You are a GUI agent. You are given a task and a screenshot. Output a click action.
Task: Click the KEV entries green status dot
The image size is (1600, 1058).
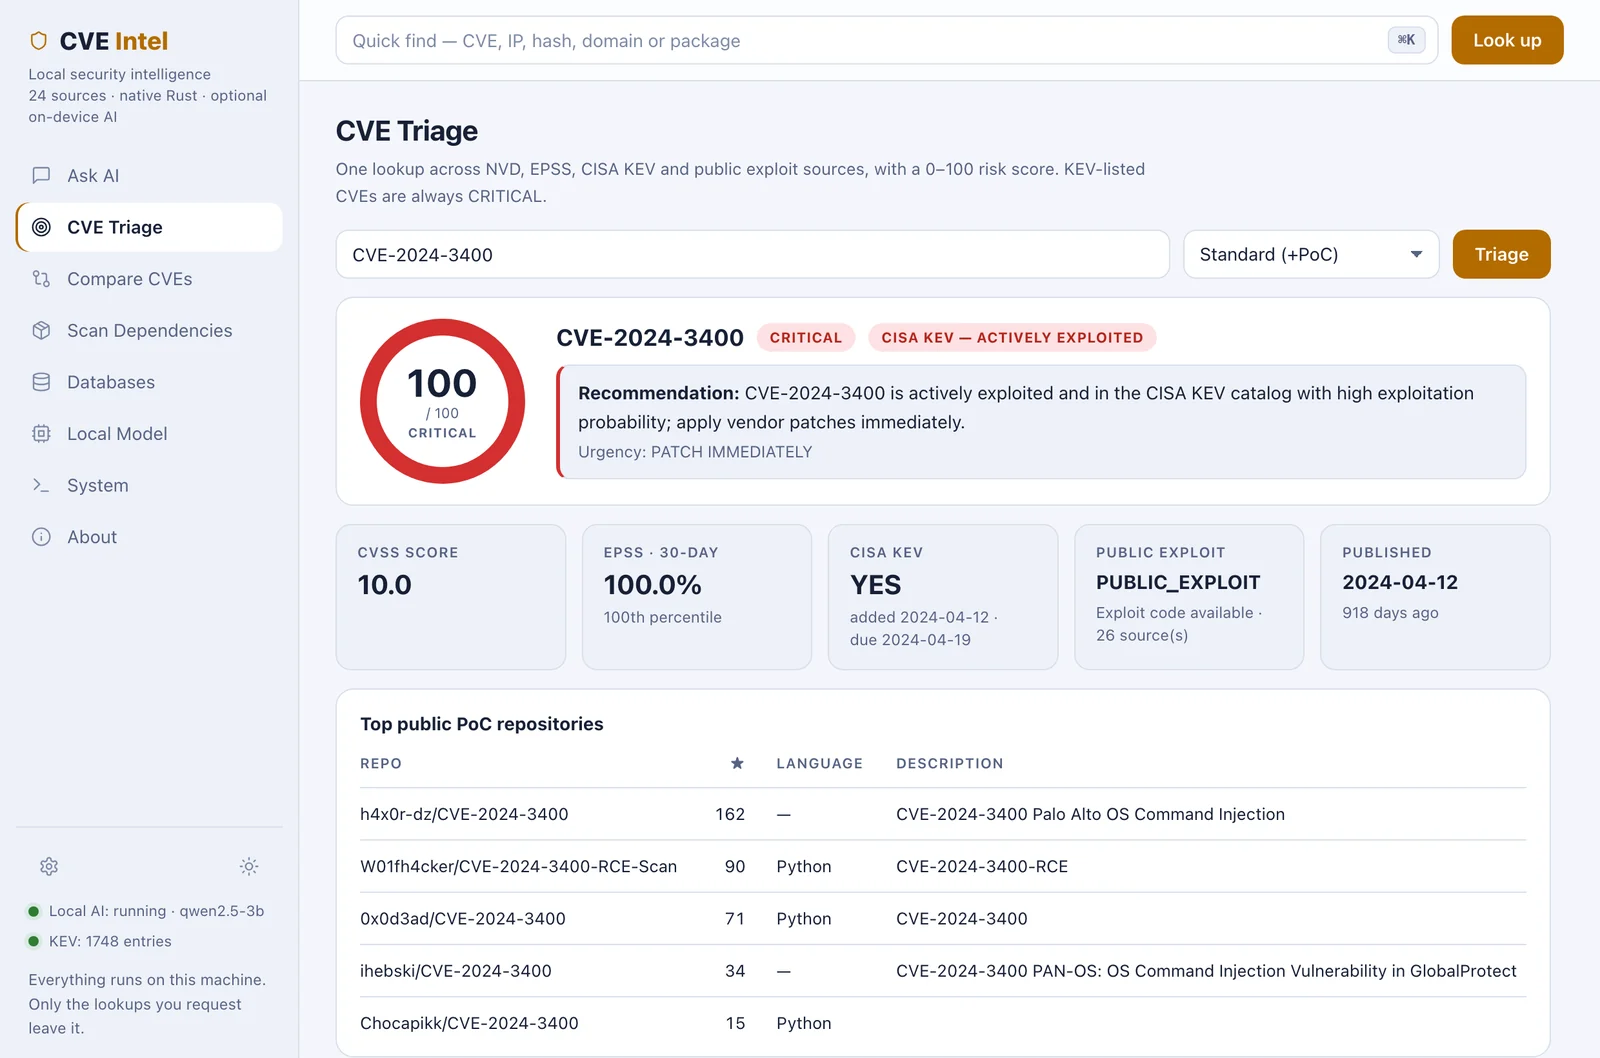[33, 941]
